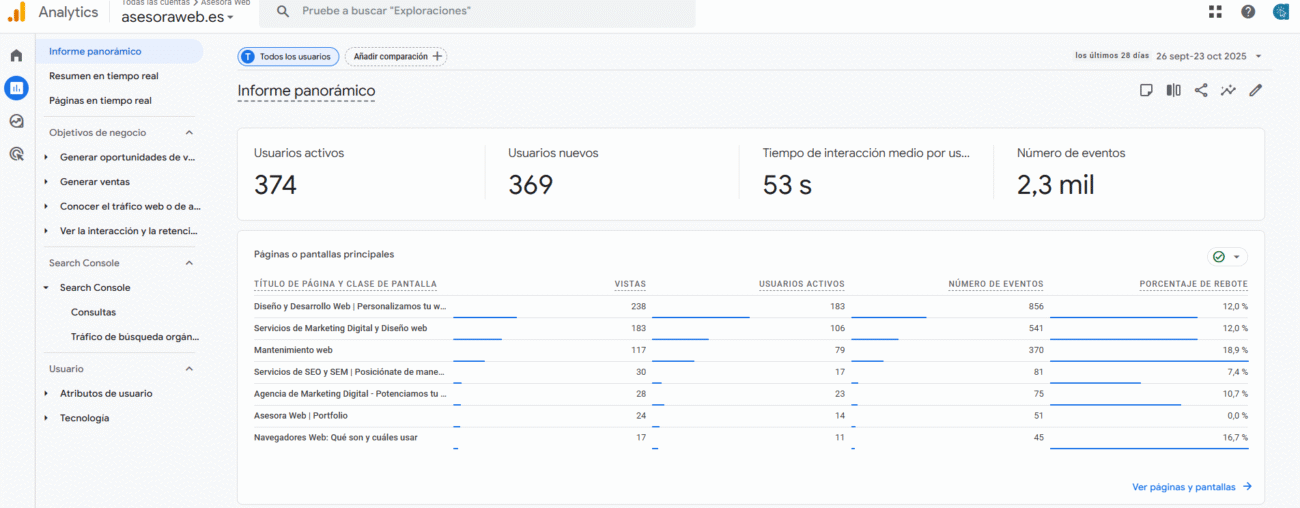This screenshot has height=508, width=1300.
Task: Select the Número de eventos card
Action: pyautogui.click(x=1128, y=172)
